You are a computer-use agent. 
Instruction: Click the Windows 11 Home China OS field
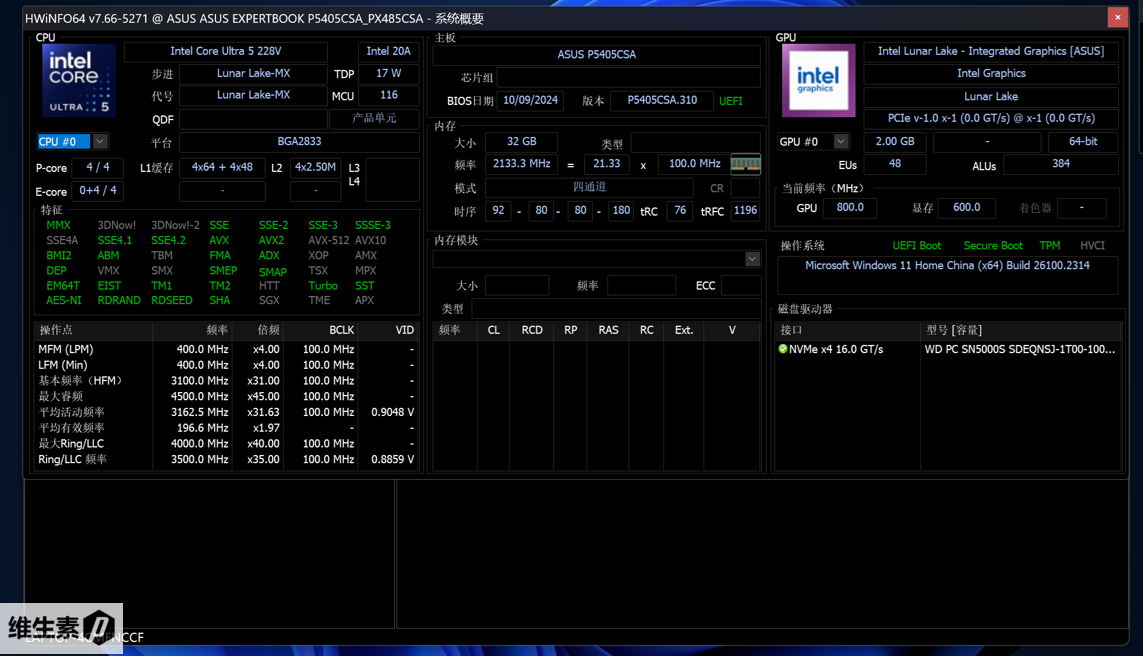click(x=947, y=265)
